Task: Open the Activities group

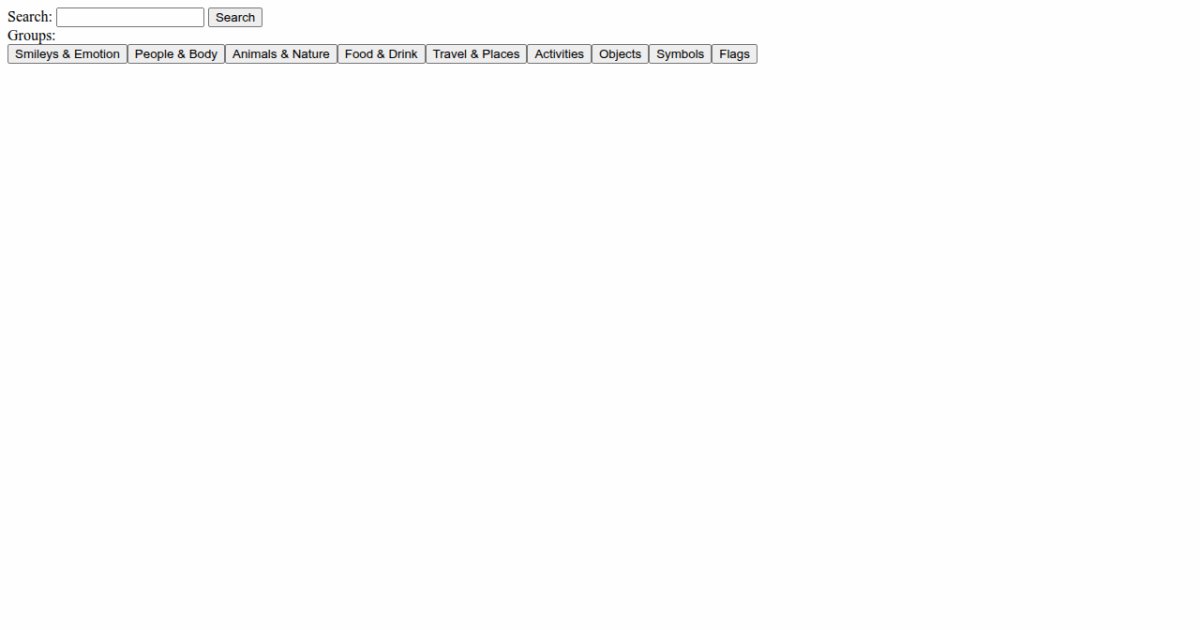Action: pos(559,54)
